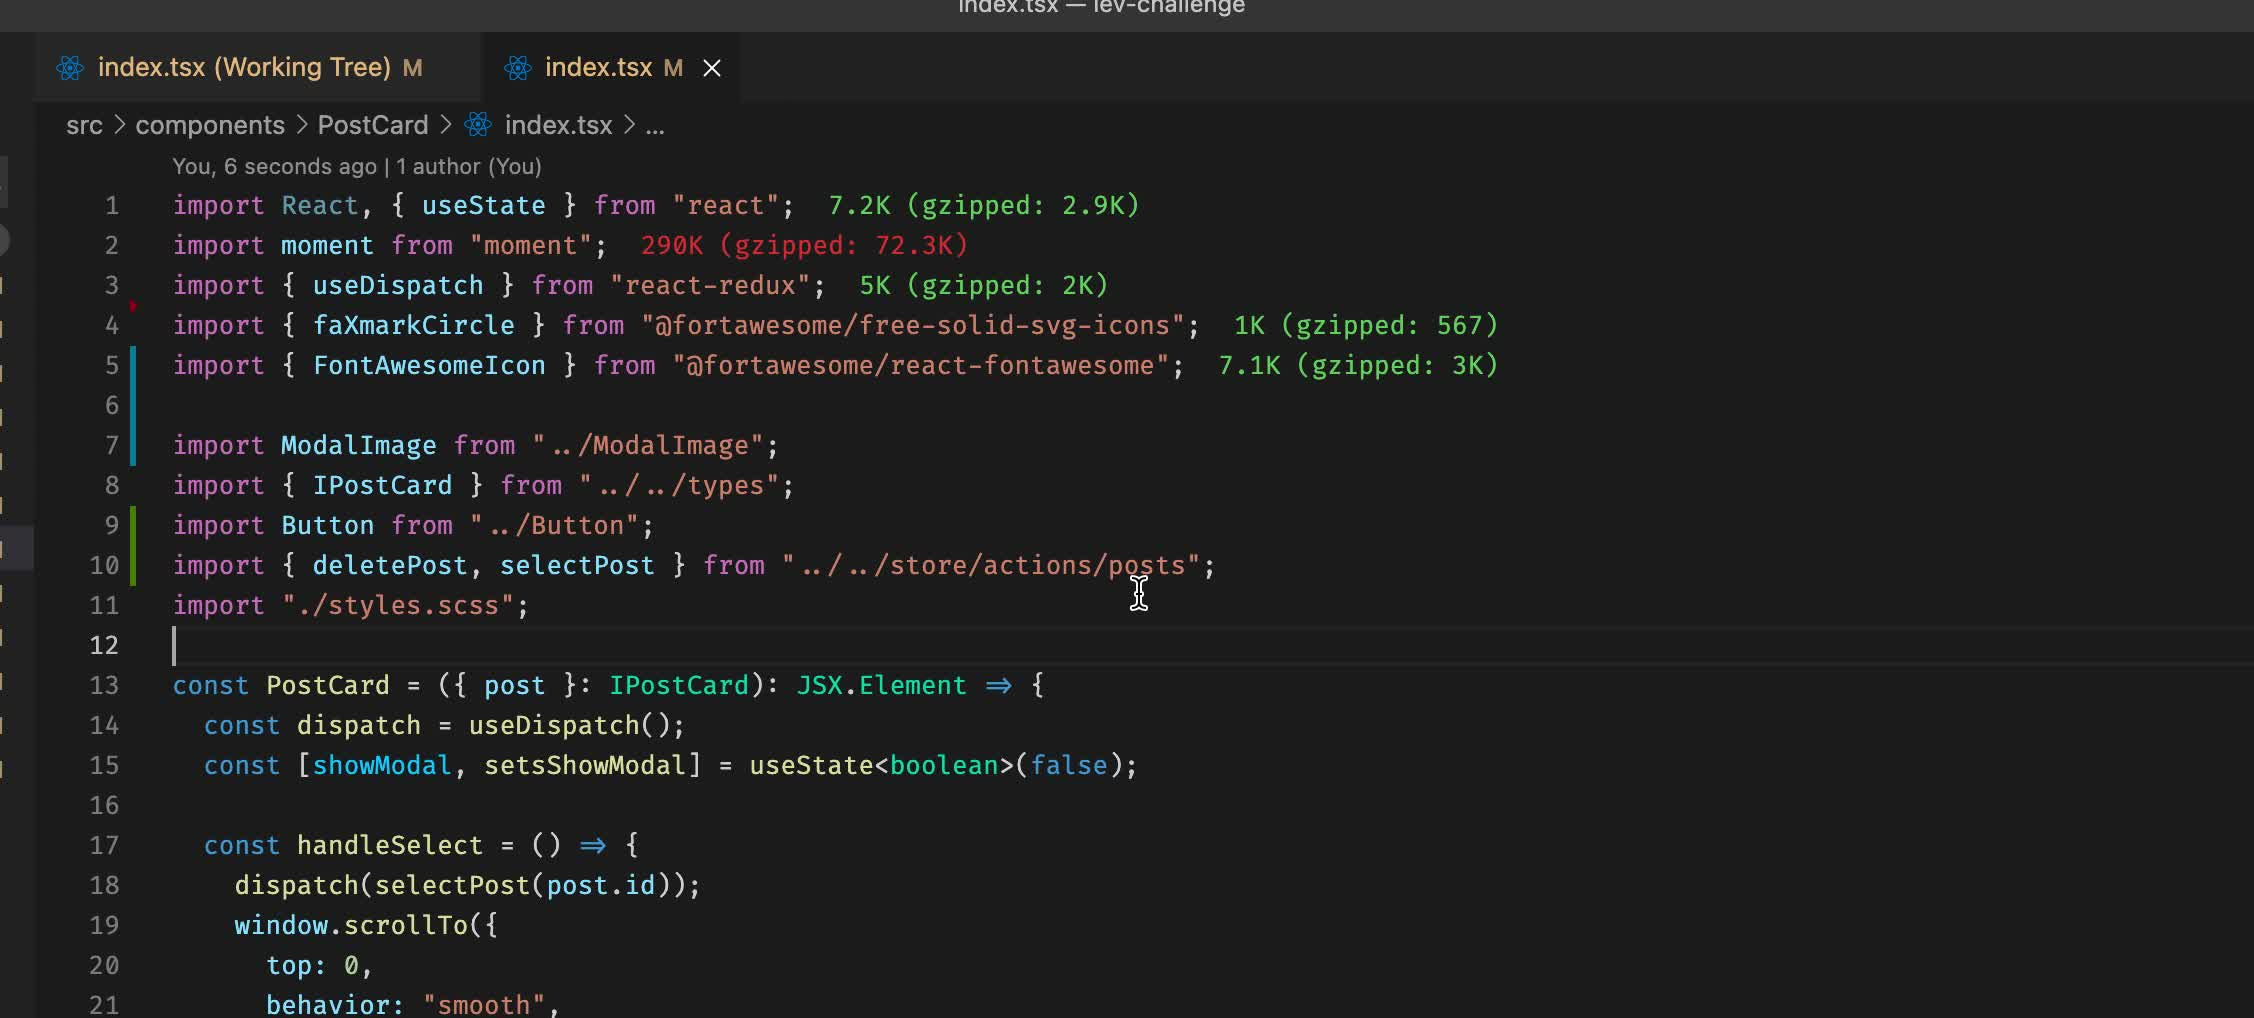Click line number 12 in the gutter
The width and height of the screenshot is (2254, 1018).
(x=104, y=645)
